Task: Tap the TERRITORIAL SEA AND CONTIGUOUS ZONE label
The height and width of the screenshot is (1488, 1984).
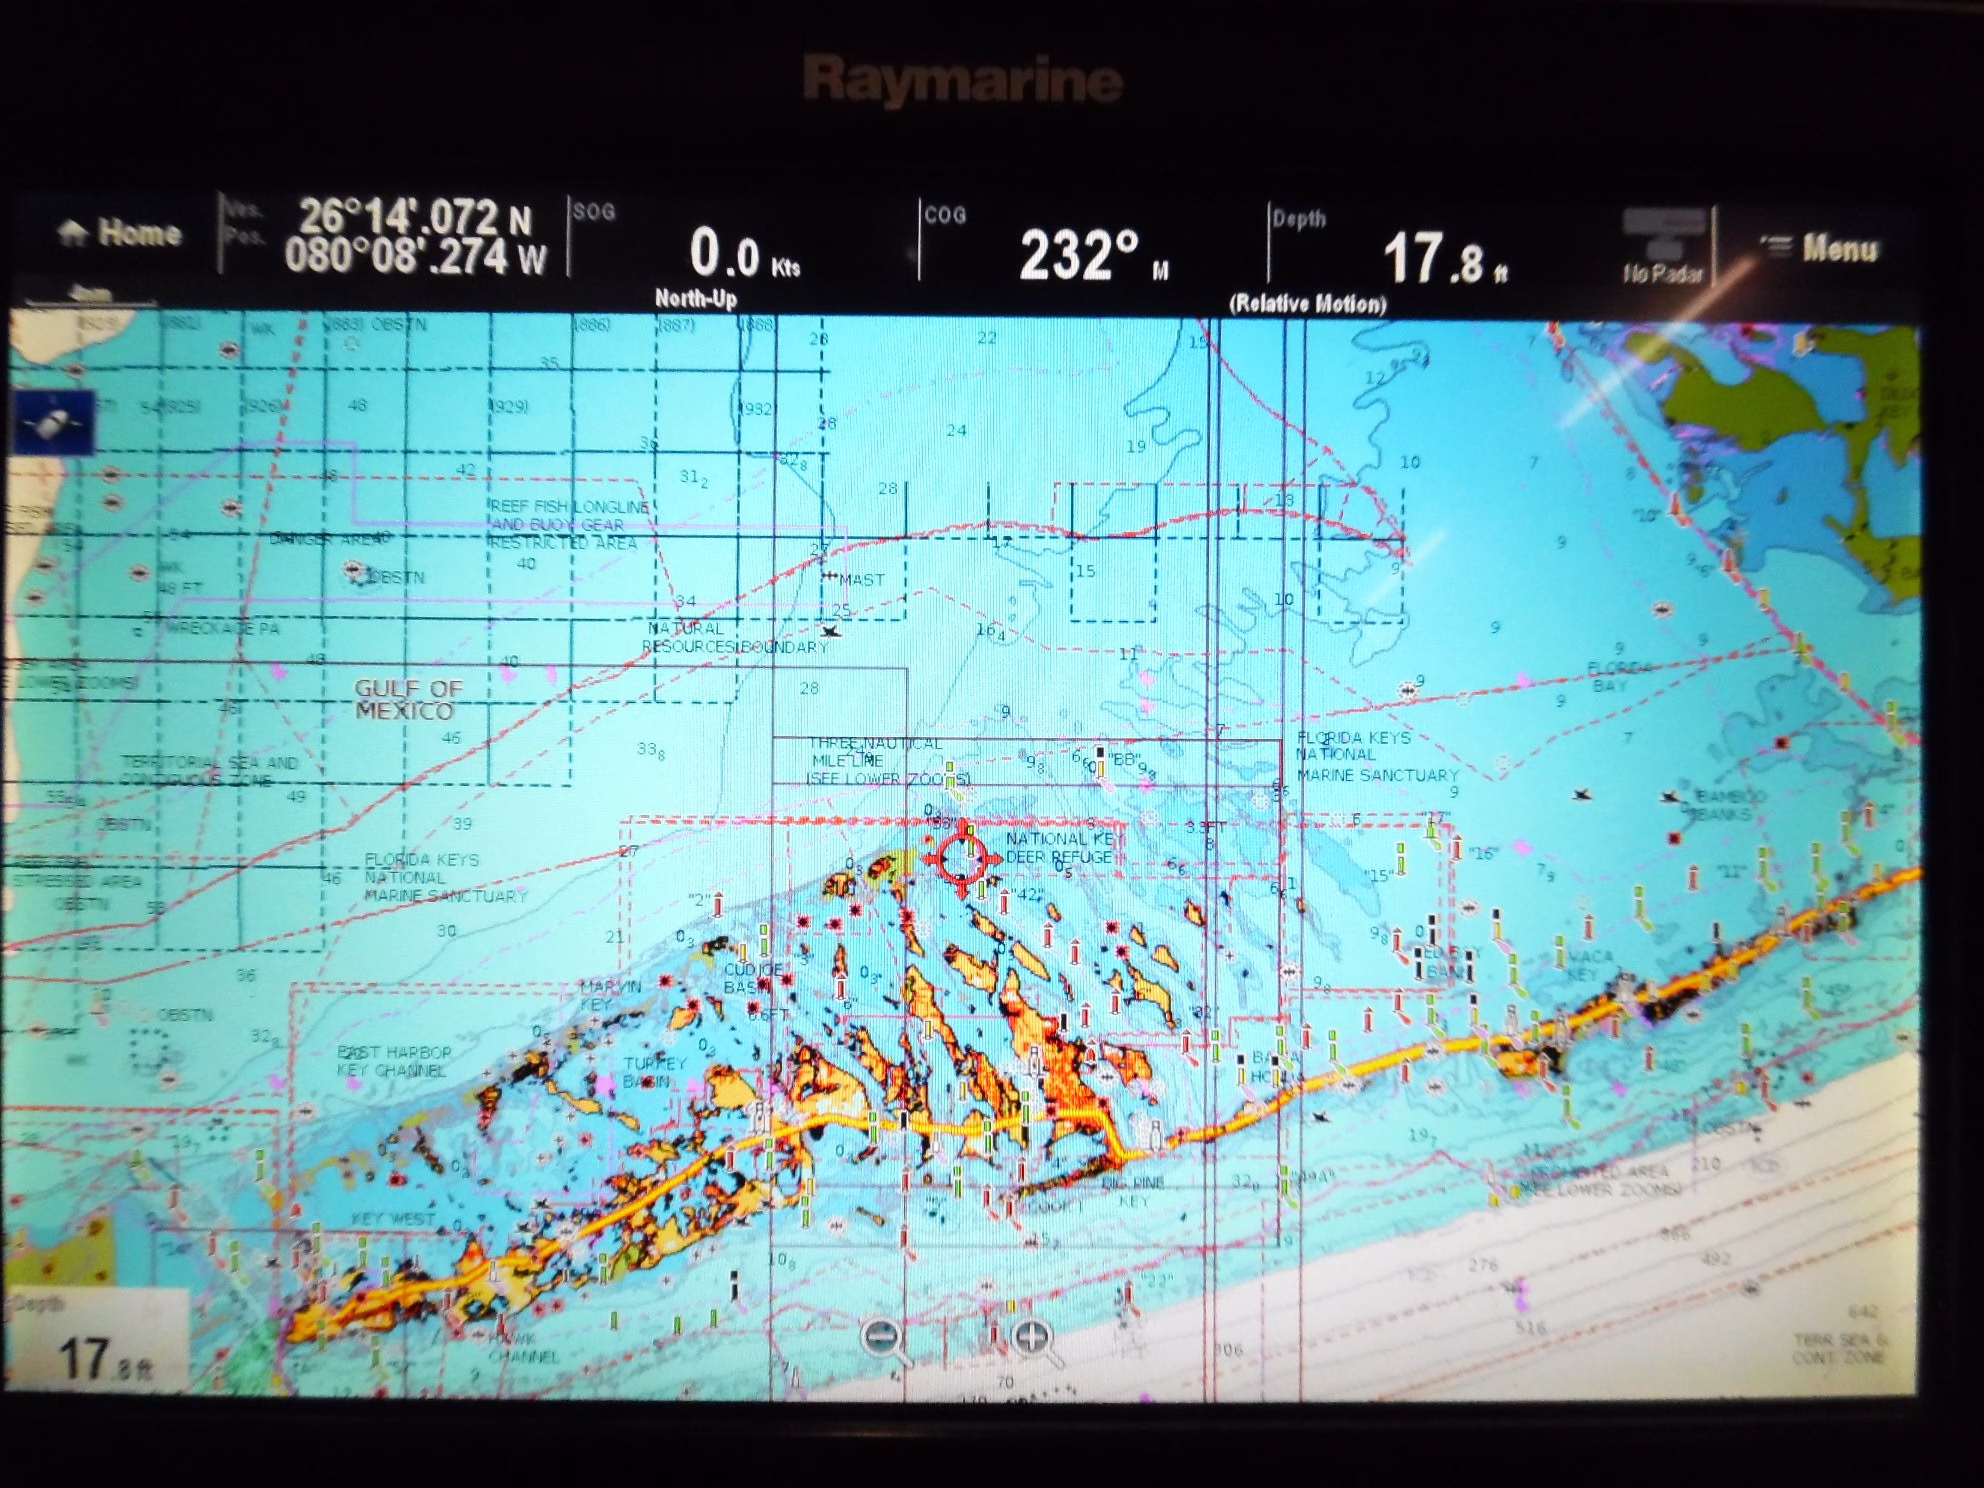Action: (210, 771)
